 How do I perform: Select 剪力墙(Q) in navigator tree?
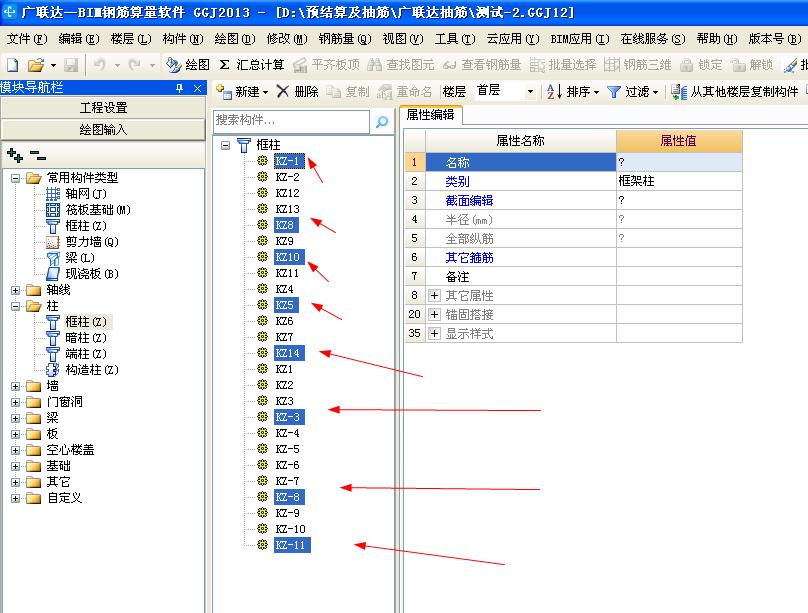click(92, 242)
